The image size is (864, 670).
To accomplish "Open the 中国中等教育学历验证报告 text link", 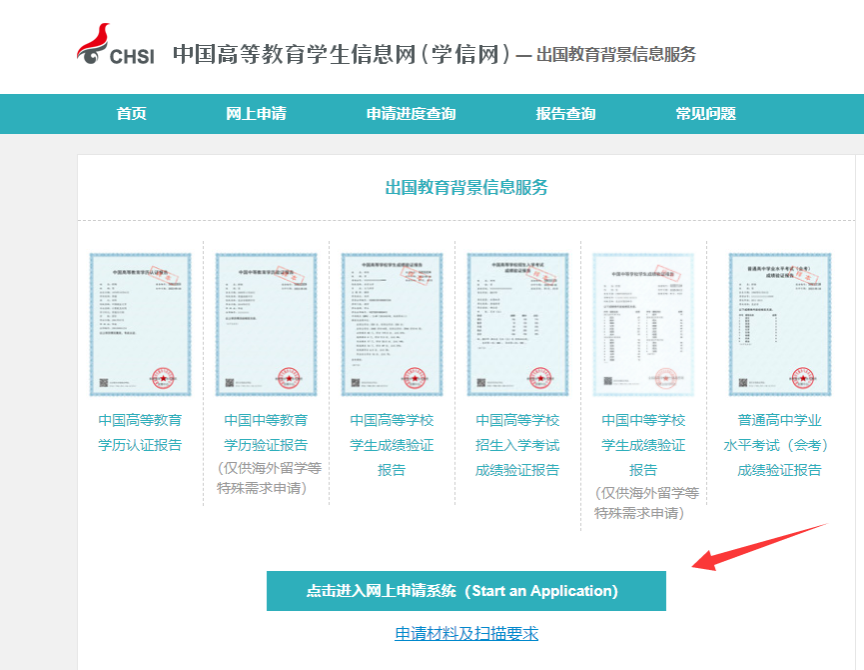I will 266,432.
